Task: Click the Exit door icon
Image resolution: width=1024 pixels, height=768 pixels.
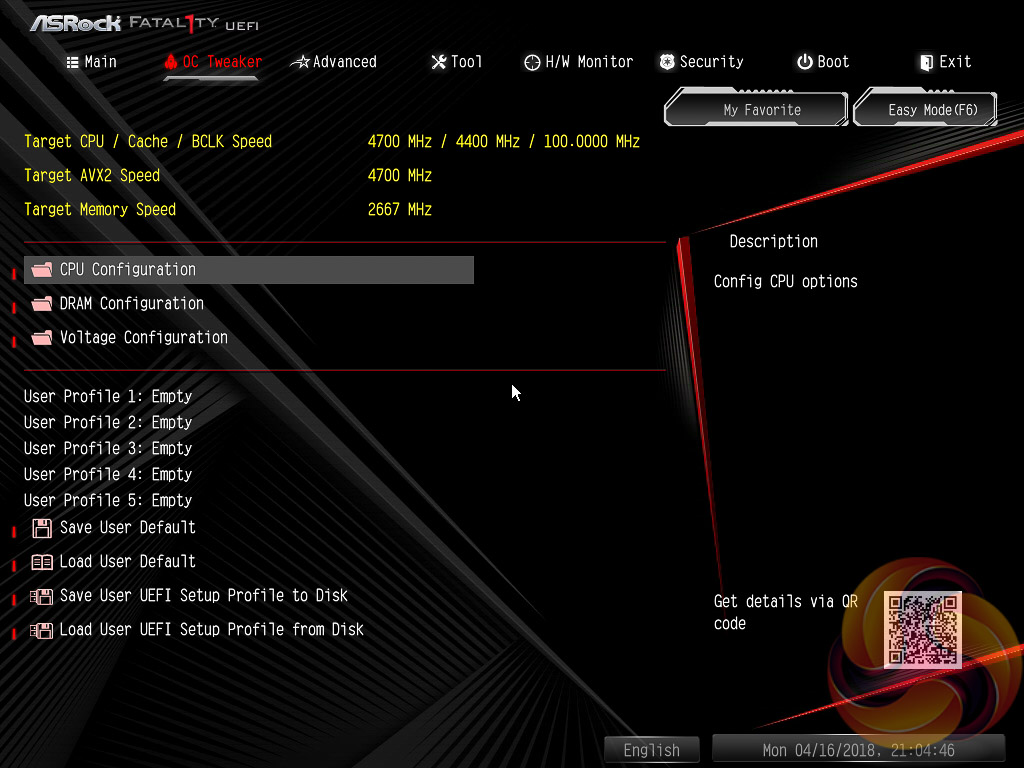Action: (x=926, y=62)
